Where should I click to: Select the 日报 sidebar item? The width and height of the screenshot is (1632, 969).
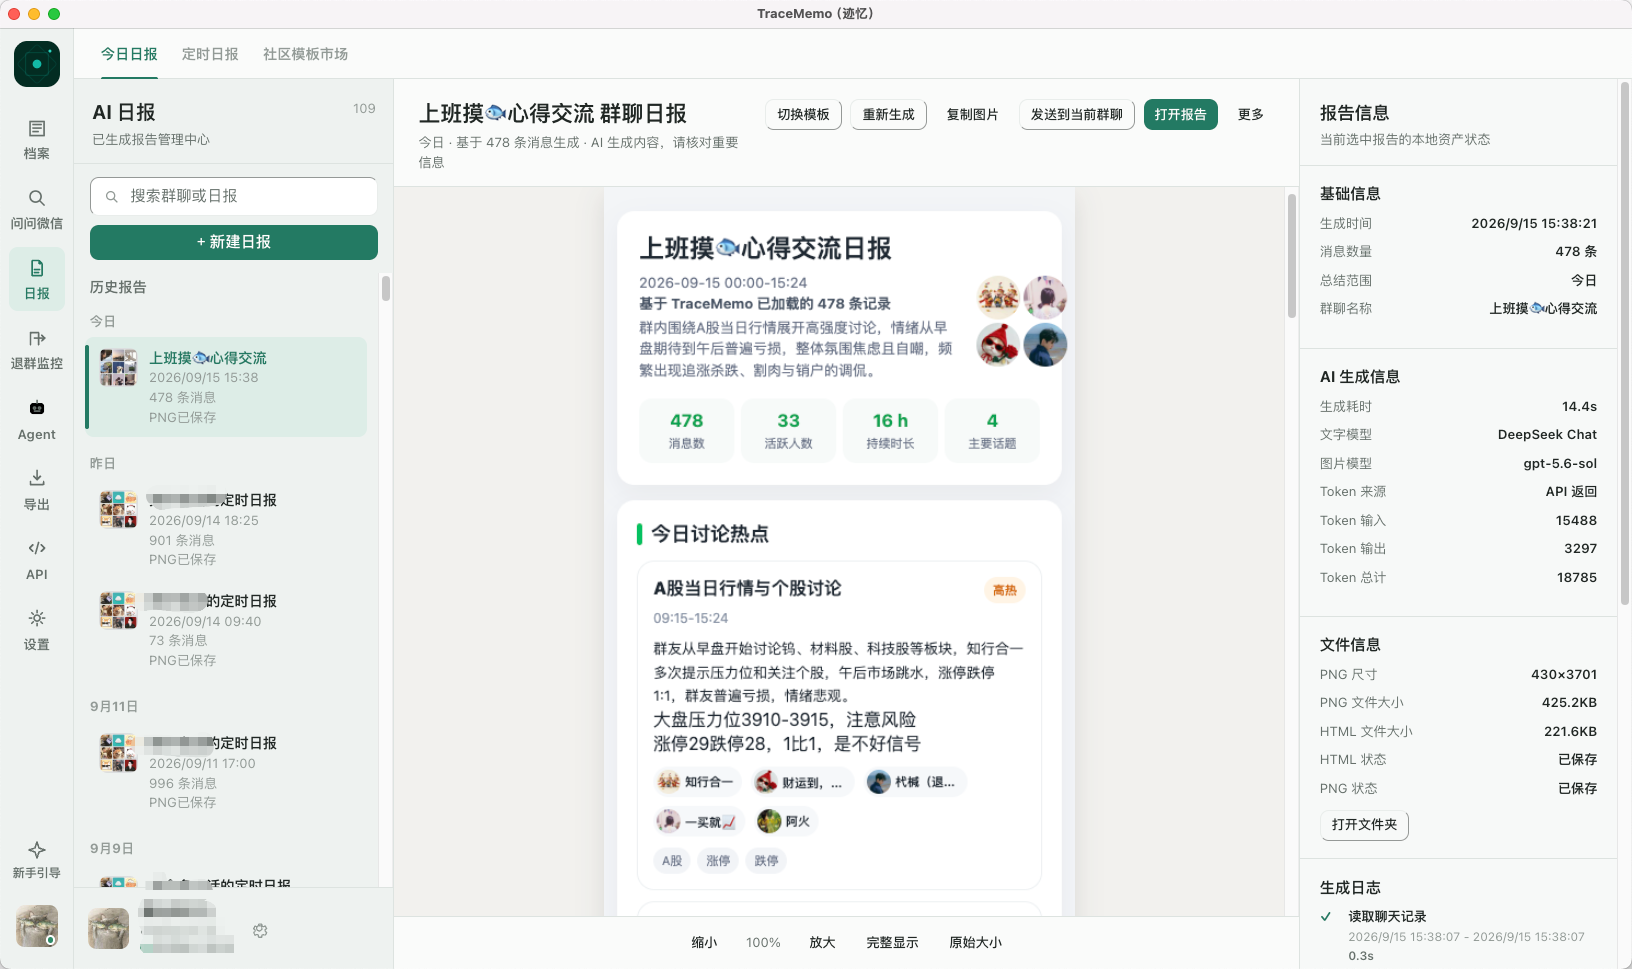(x=37, y=279)
